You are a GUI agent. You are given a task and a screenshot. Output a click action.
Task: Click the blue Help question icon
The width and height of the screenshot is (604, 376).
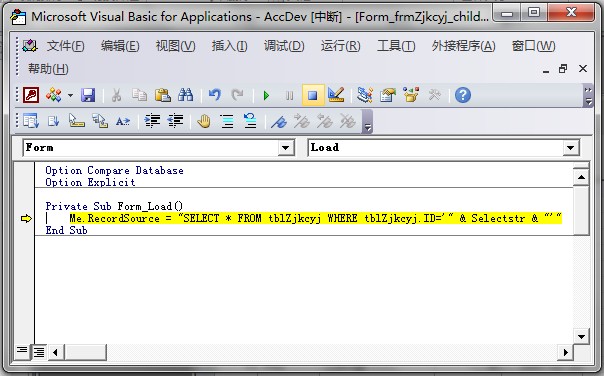[463, 95]
